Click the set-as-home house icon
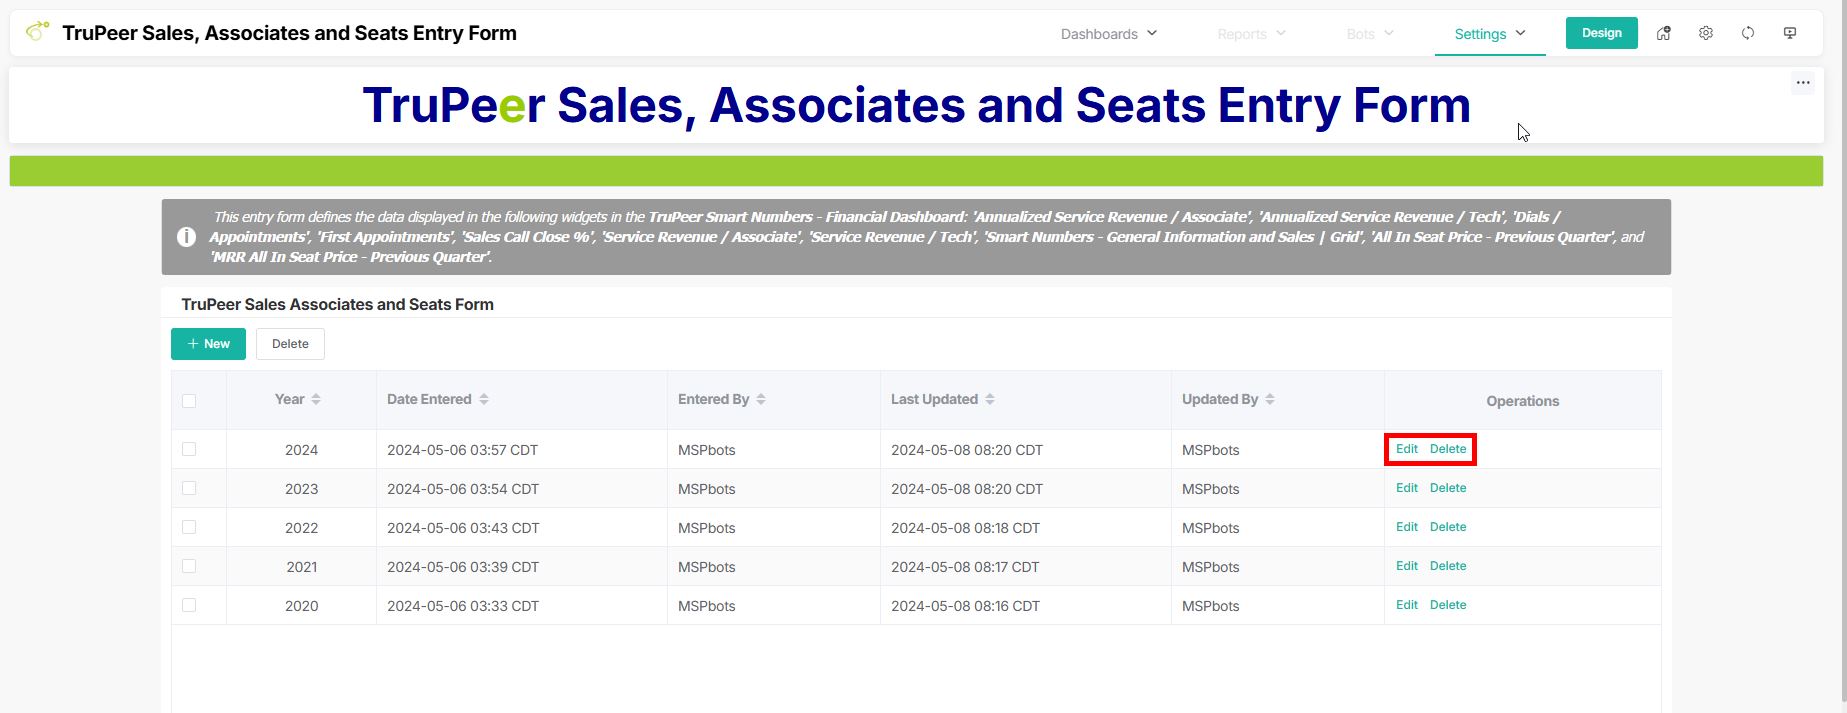This screenshot has height=713, width=1847. [1664, 33]
